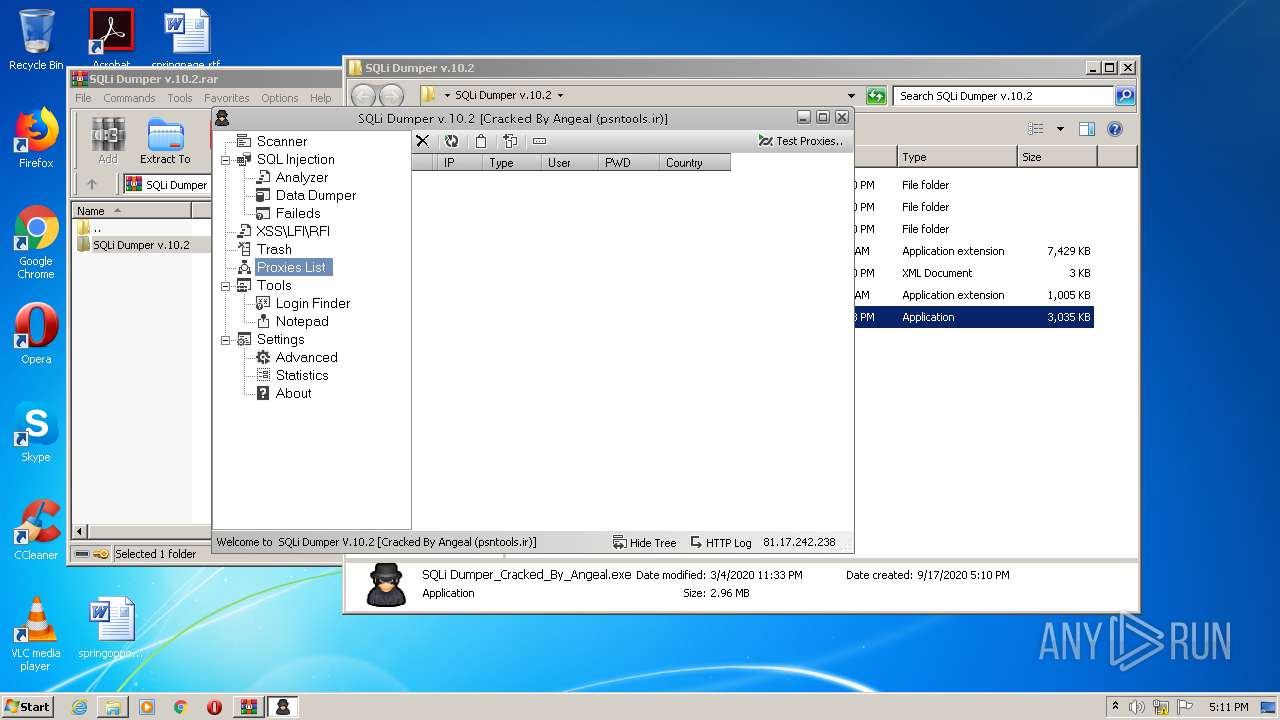Viewport: 1280px width, 720px height.
Task: Select the parent '..' entry in WinRAR
Action: click(x=96, y=228)
